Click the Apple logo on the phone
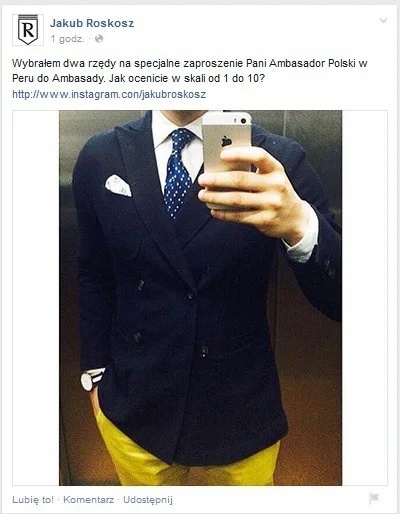Viewport: 400px width, 514px height. [x=226, y=142]
